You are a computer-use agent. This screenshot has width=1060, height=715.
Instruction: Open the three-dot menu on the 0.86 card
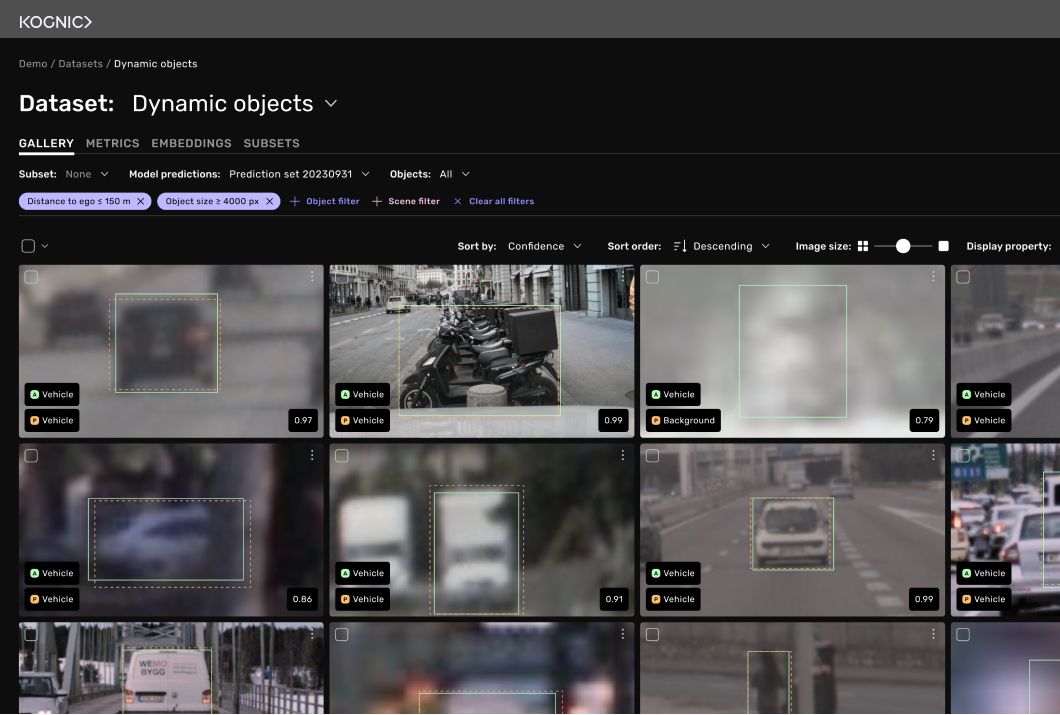312,455
